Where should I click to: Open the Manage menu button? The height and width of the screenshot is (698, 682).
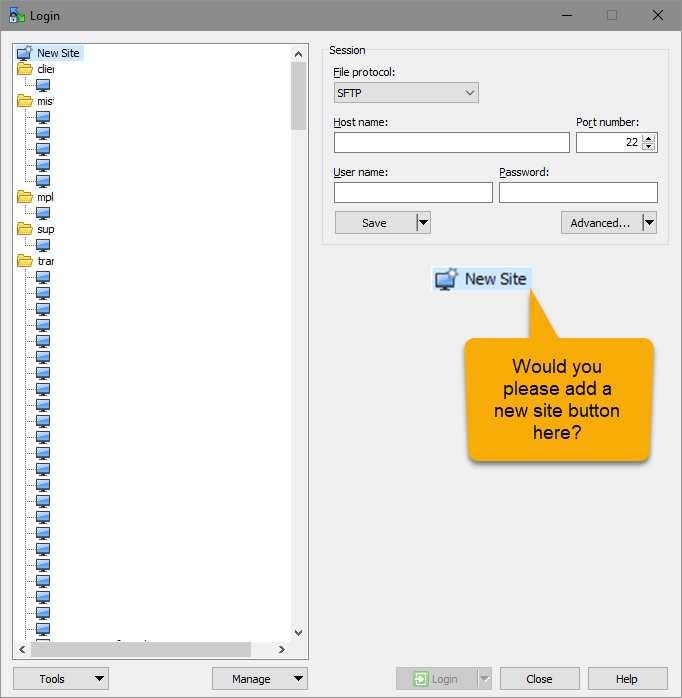259,679
